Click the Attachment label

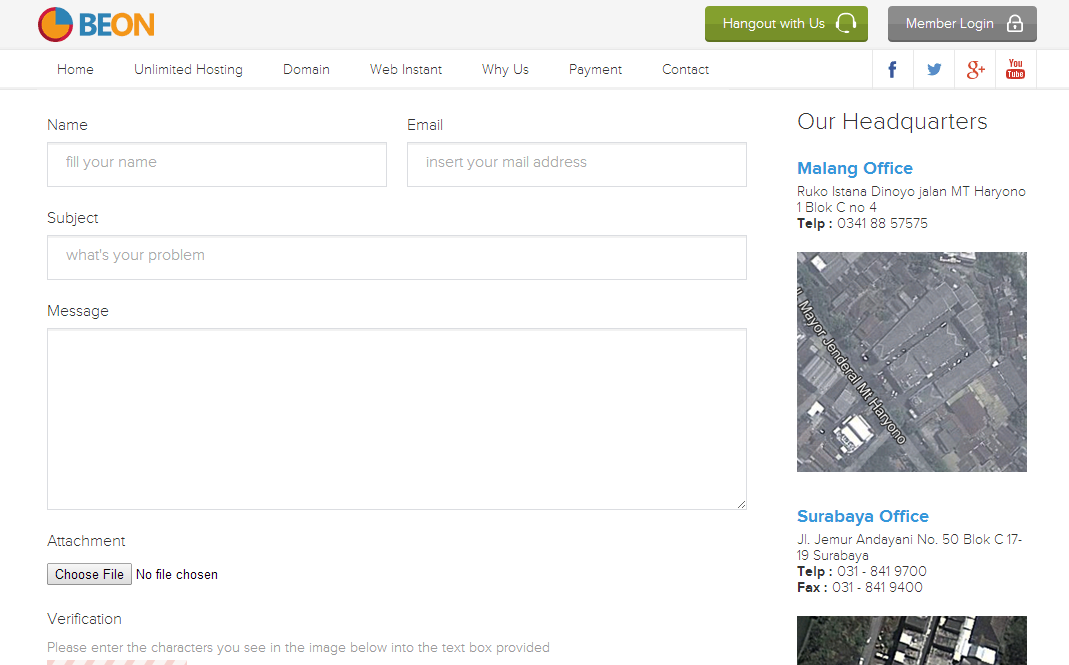coord(86,541)
